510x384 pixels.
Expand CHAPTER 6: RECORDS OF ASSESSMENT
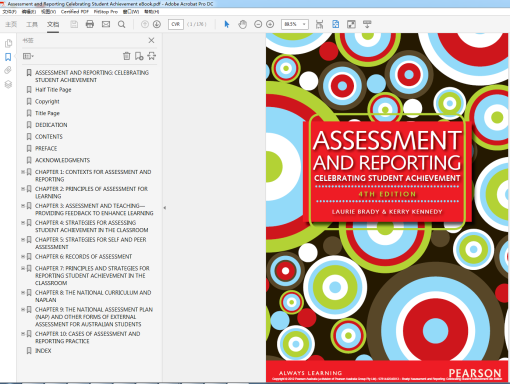(23, 257)
